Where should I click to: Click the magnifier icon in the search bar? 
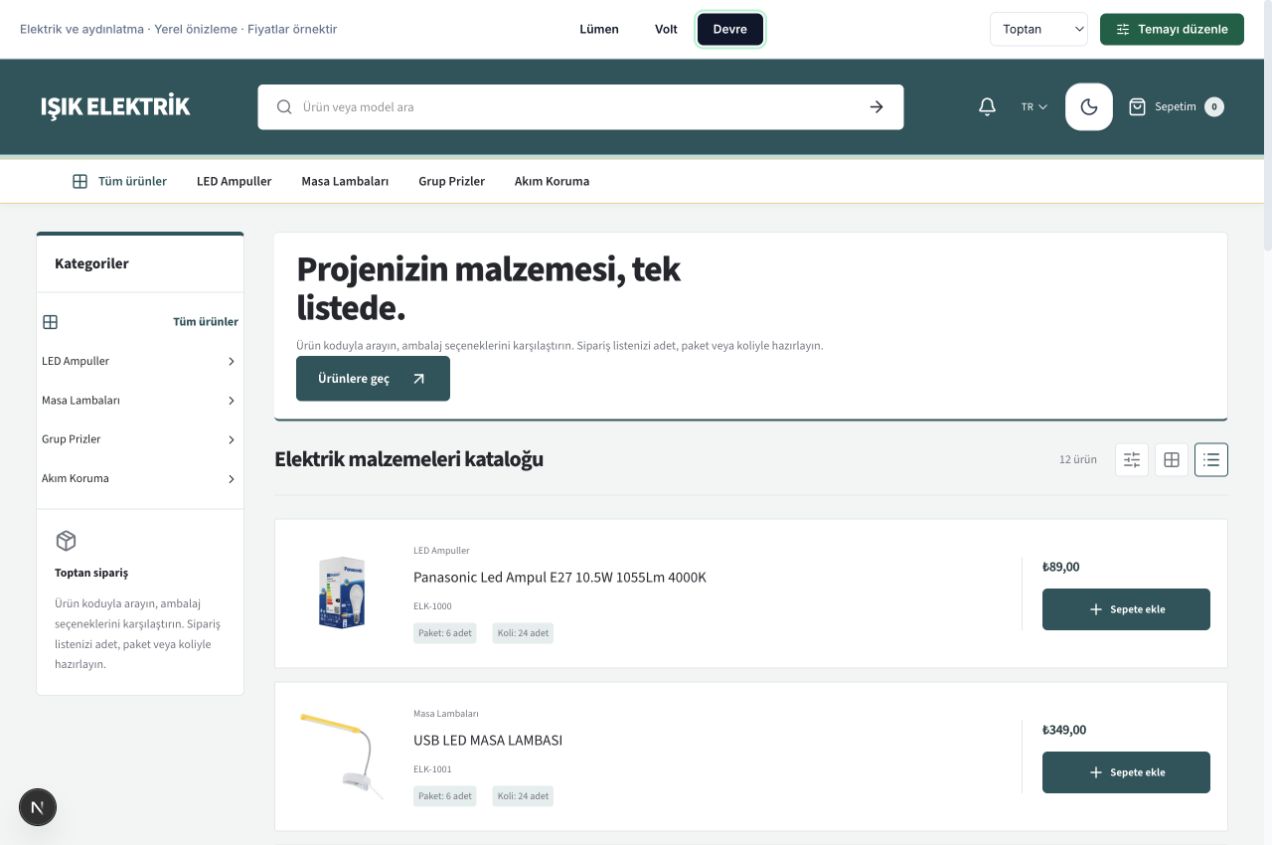coord(284,107)
